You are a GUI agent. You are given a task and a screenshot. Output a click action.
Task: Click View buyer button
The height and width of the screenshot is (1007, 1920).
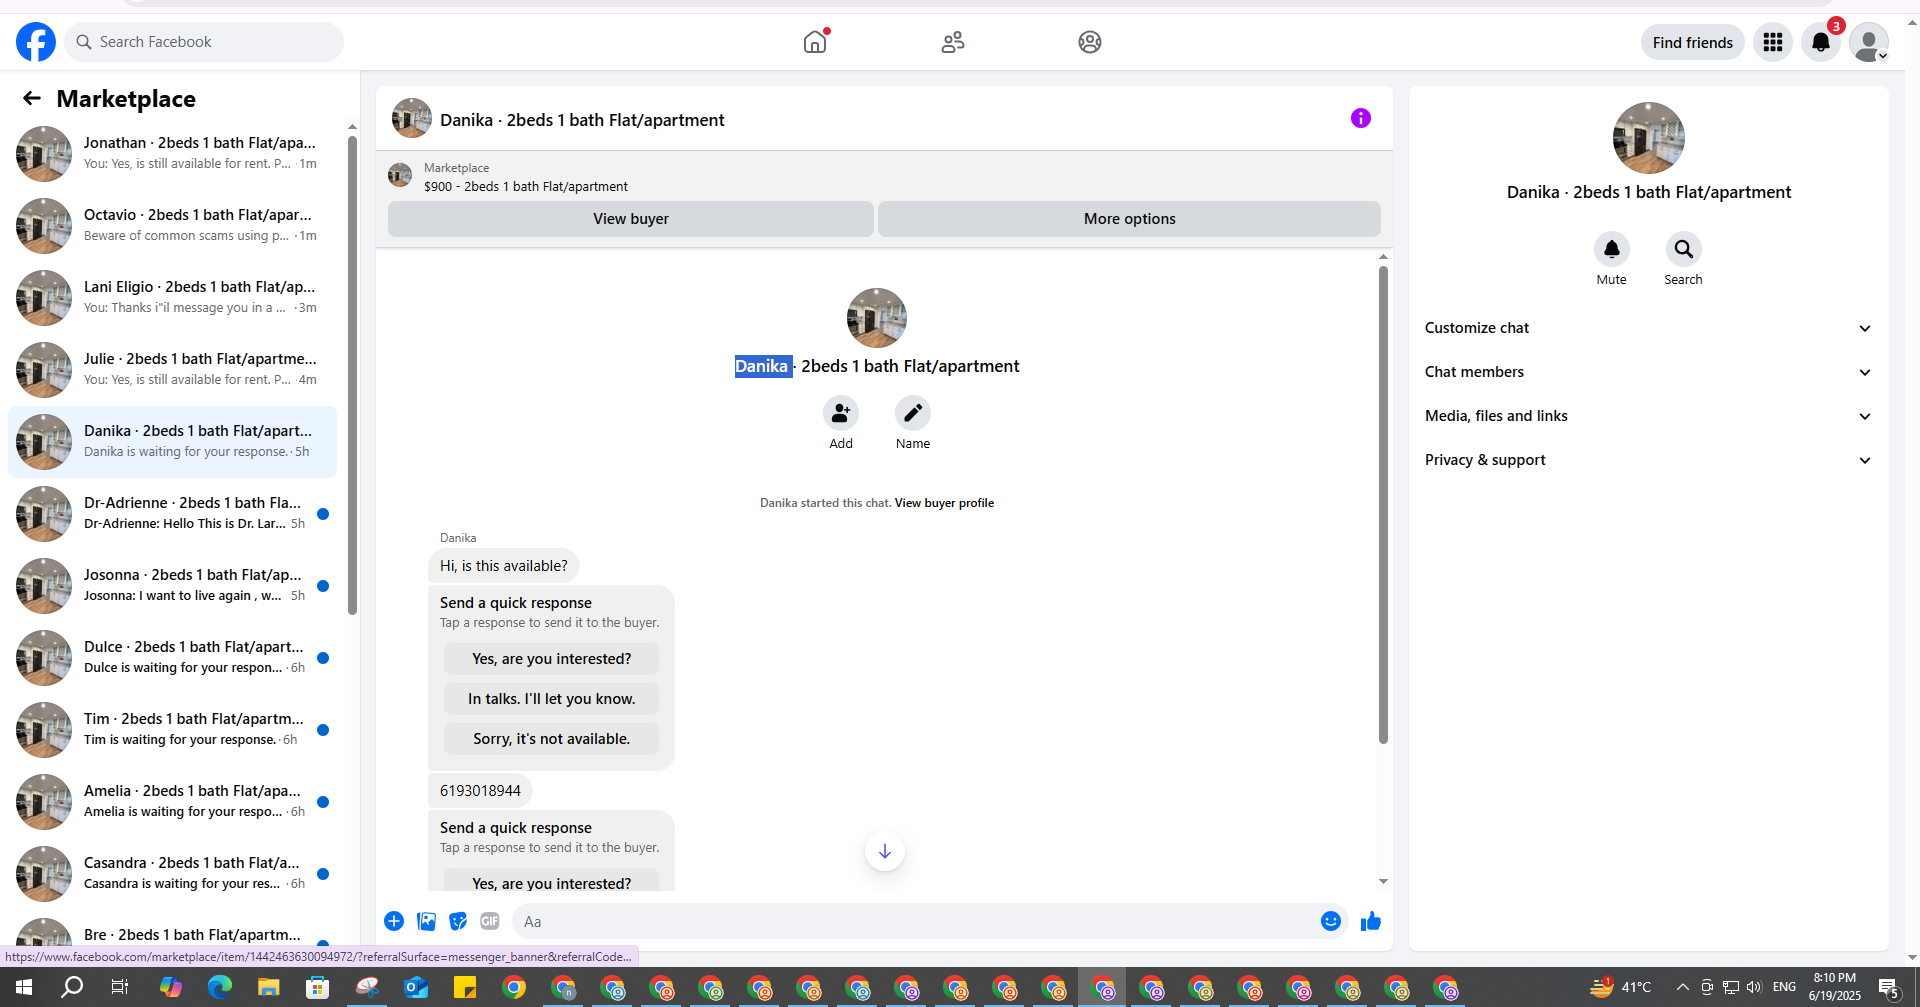(631, 219)
